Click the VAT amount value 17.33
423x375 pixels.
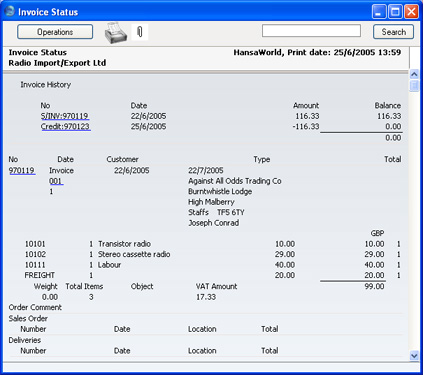tap(206, 297)
